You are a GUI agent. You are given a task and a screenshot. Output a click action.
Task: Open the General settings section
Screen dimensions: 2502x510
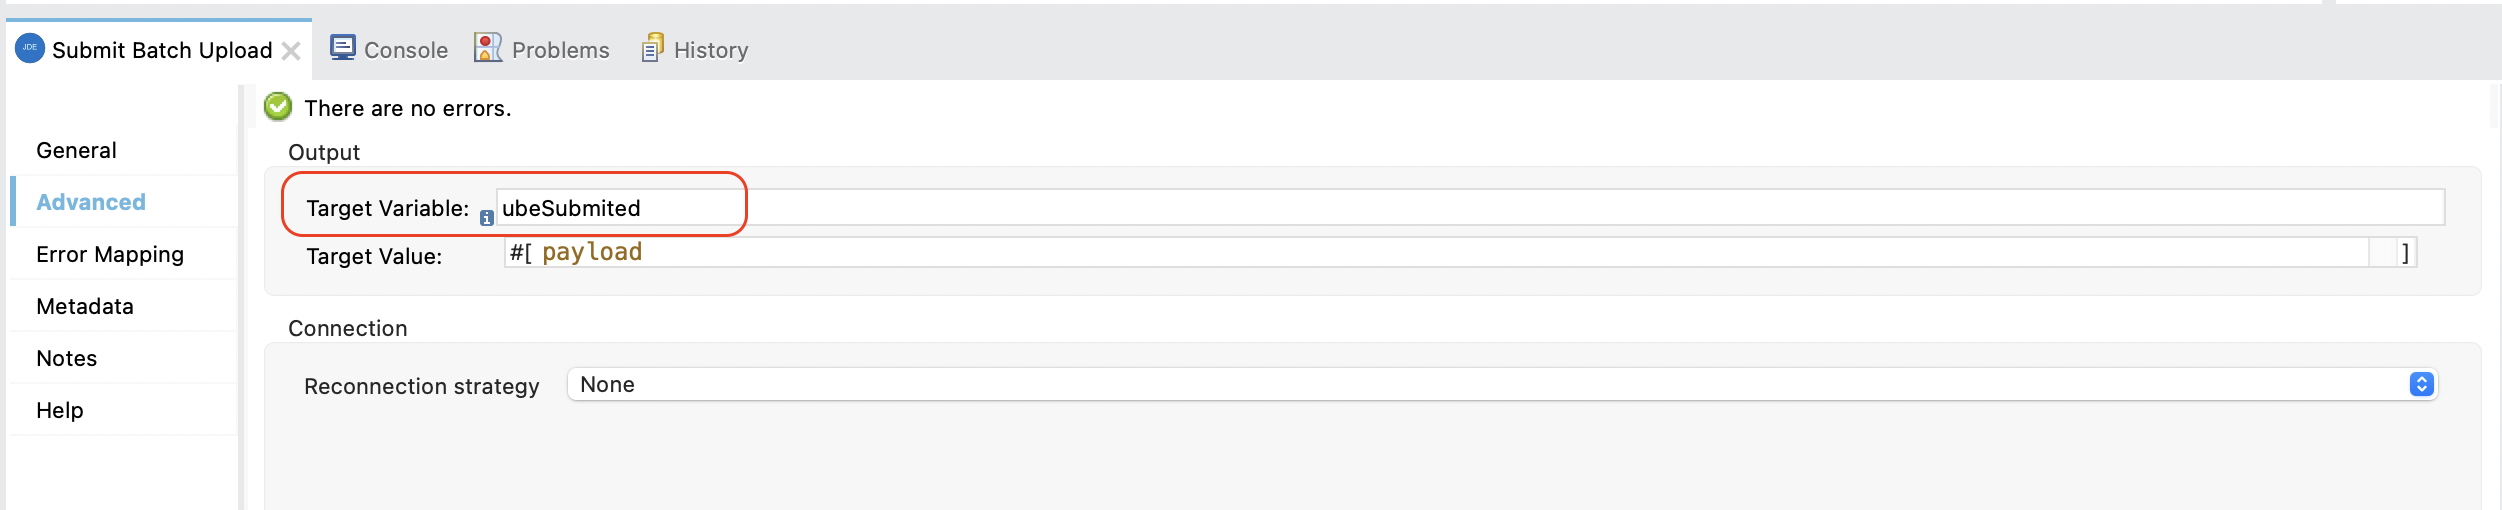[76, 151]
